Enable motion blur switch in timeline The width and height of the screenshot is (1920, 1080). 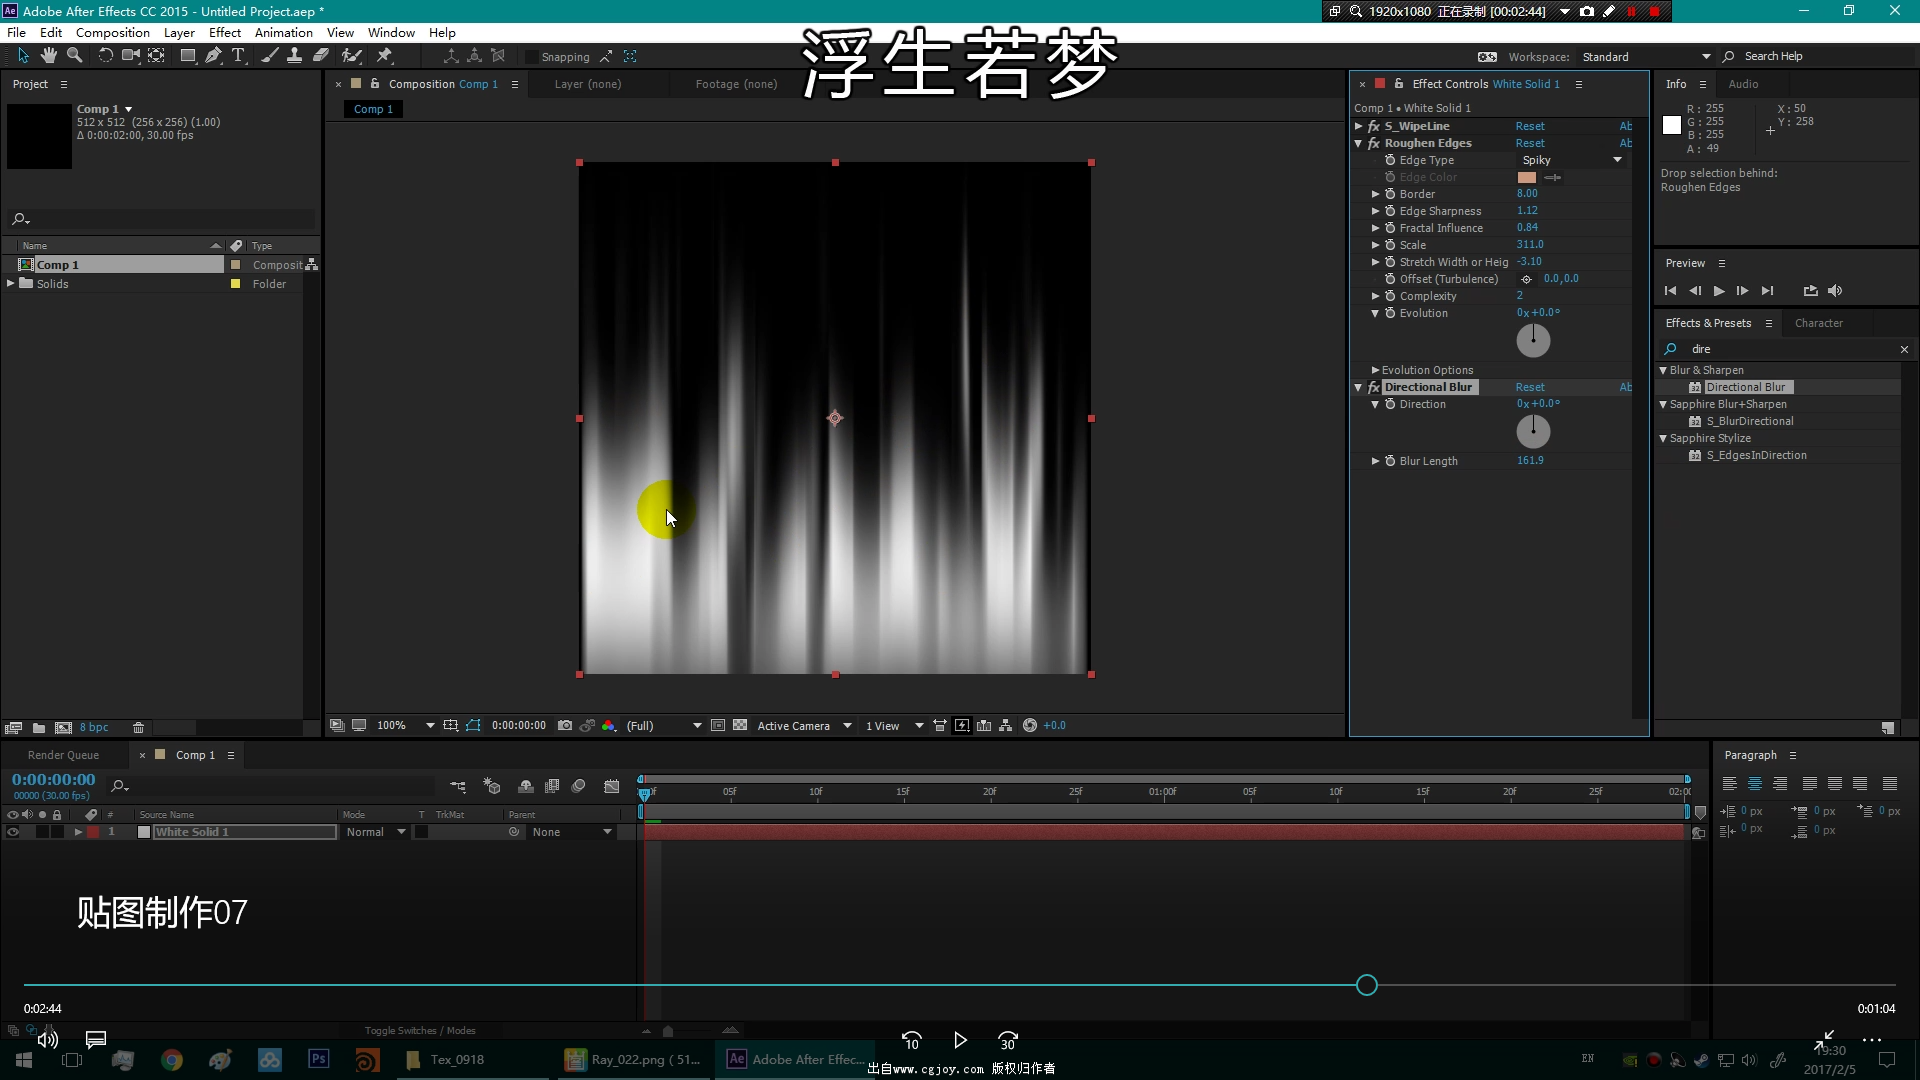pos(578,787)
